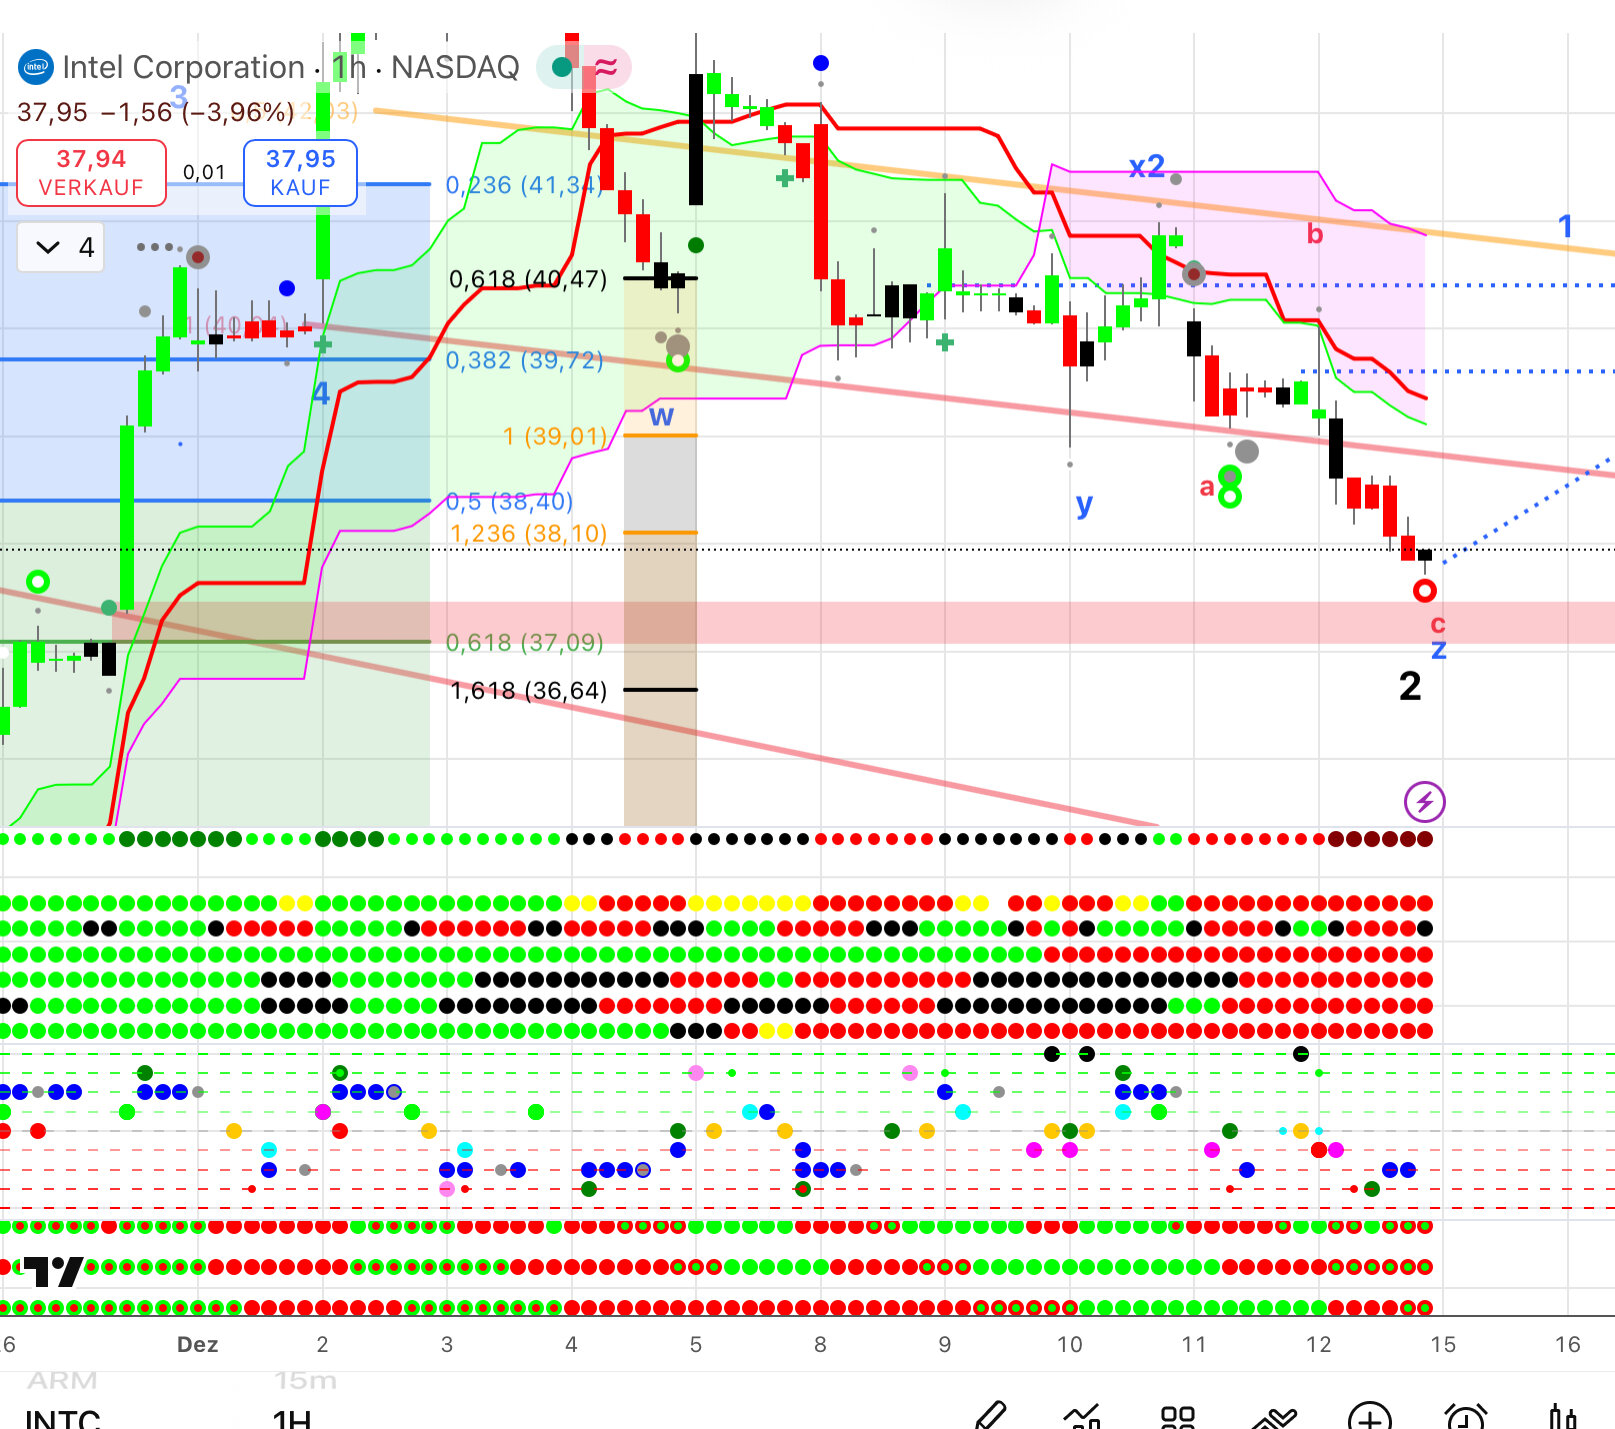The width and height of the screenshot is (1615, 1429).
Task: Click the purple lightning bolt icon
Action: point(1424,801)
